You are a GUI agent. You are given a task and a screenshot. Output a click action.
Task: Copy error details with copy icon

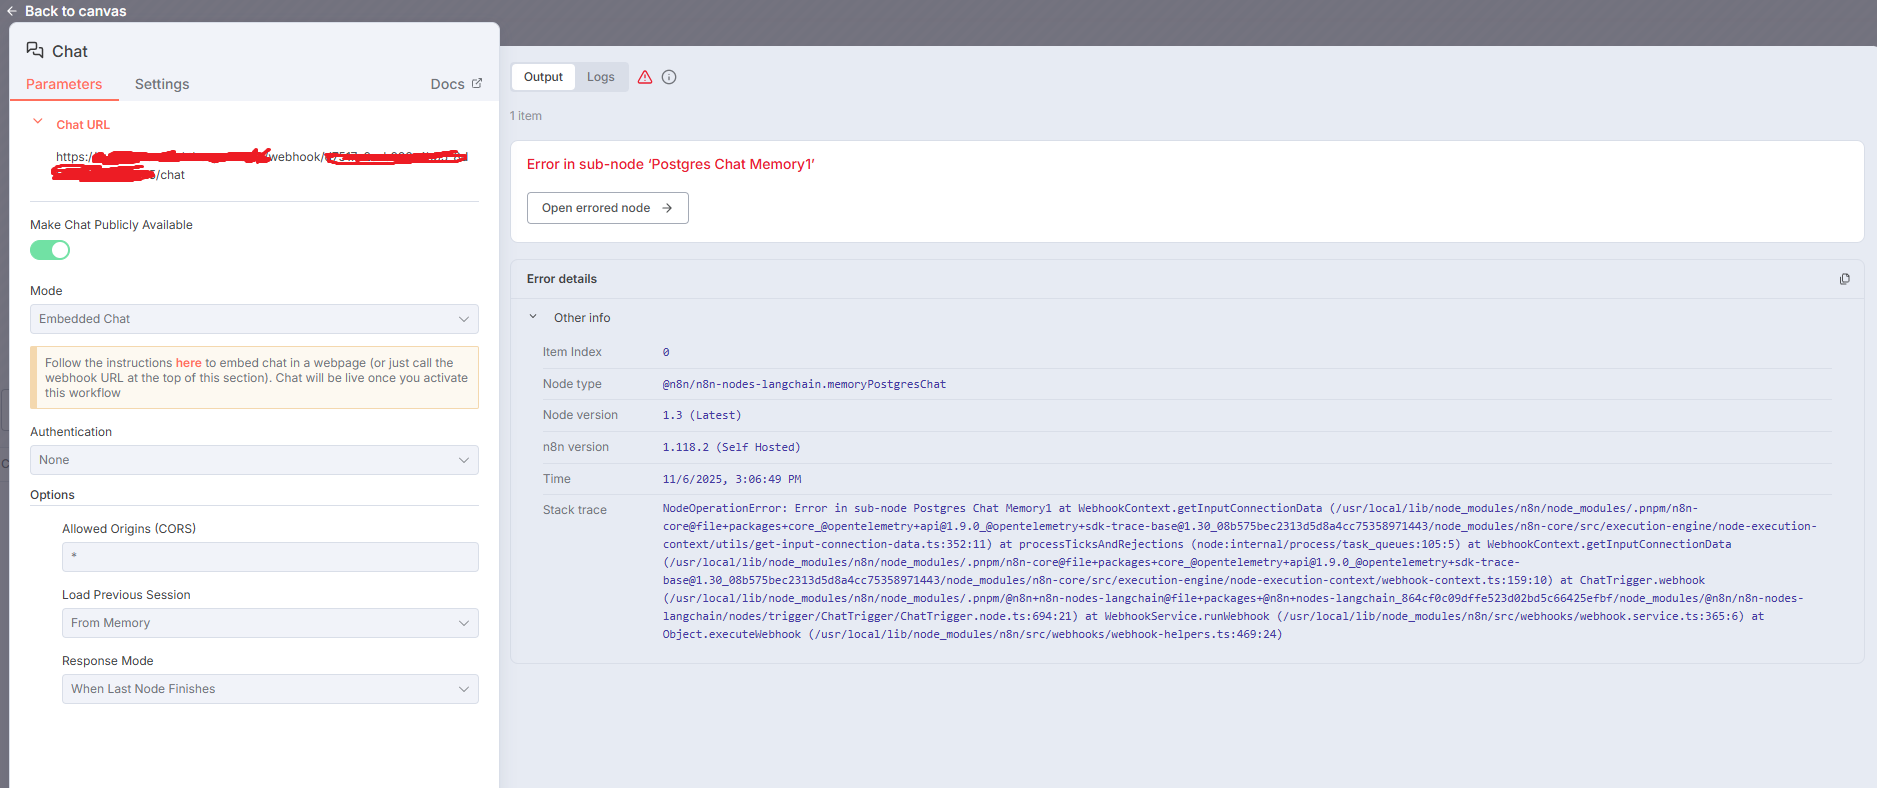1844,279
